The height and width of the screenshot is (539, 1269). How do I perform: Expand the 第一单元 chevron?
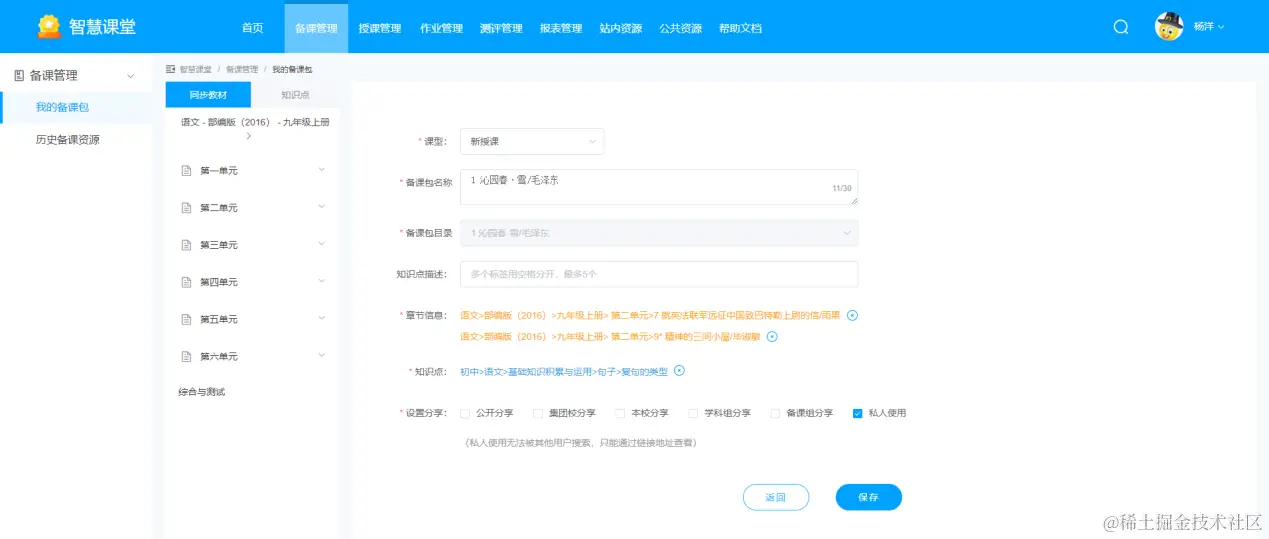coord(321,170)
